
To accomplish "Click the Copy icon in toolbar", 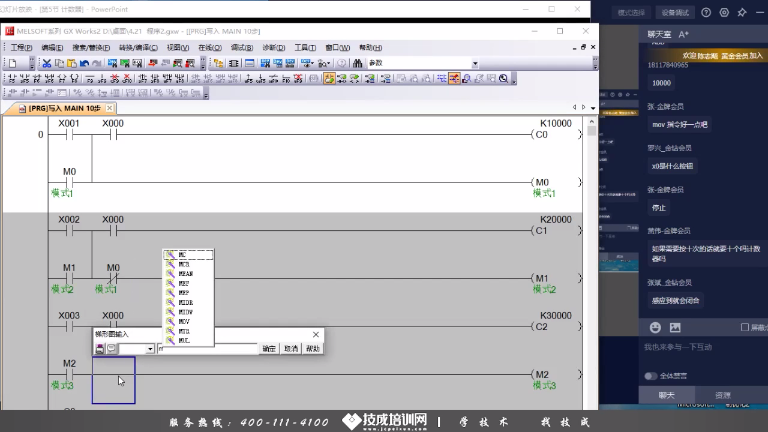I will [59, 63].
